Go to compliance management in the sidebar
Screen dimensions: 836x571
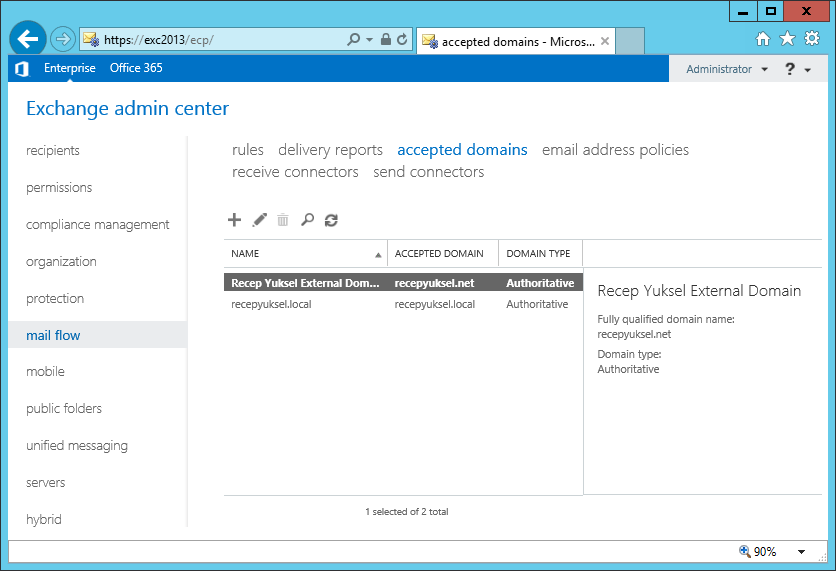(98, 224)
